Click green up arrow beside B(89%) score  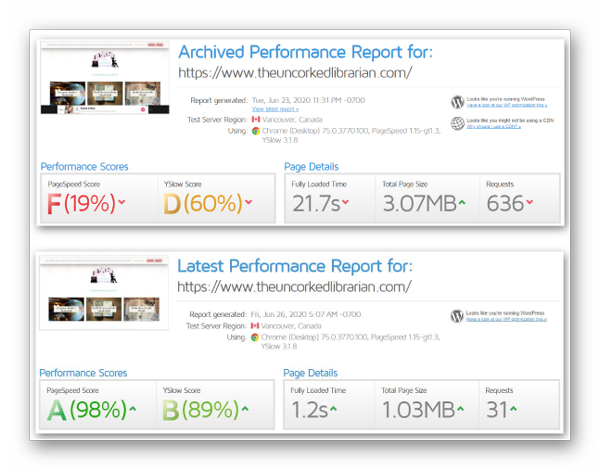245,409
